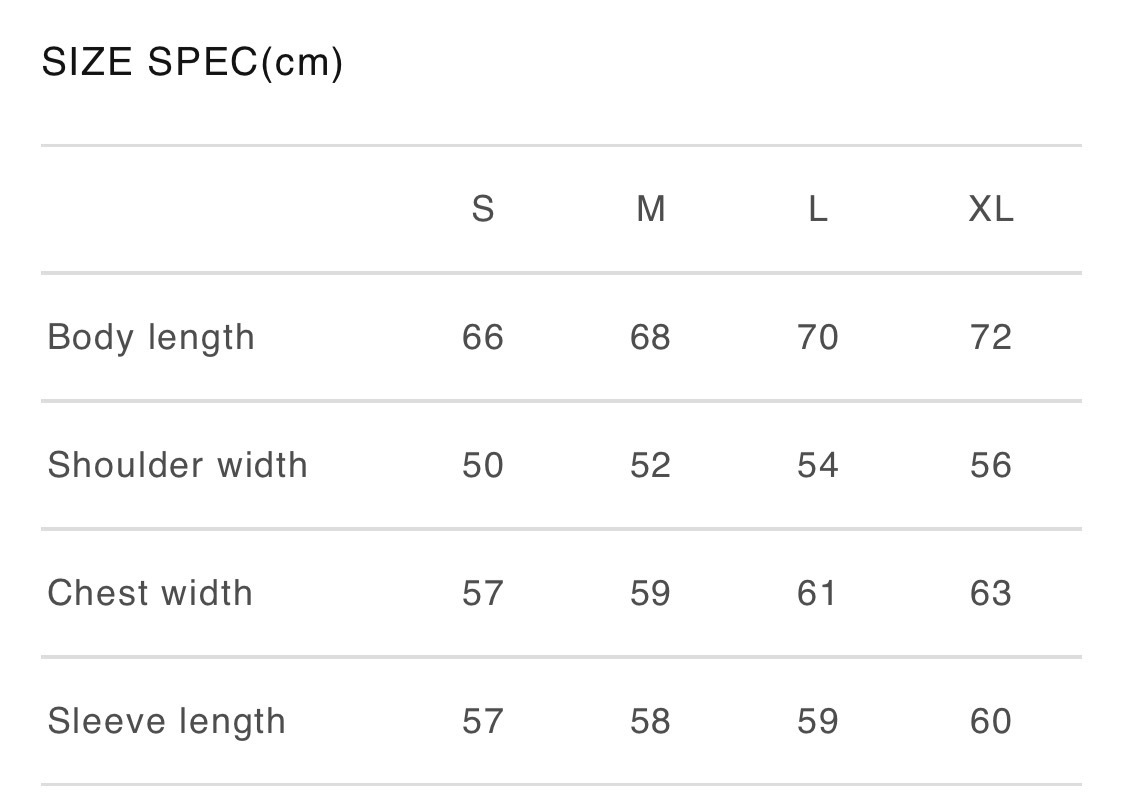Click the Sleeve length row label
This screenshot has width=1142, height=805.
[167, 722]
